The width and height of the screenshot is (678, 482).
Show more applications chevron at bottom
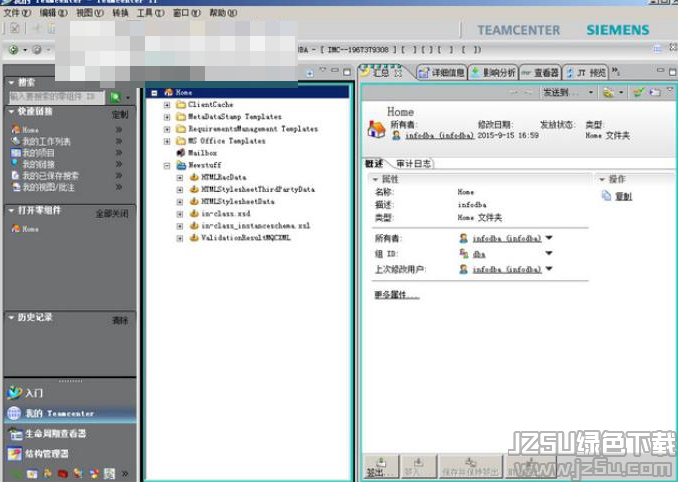pos(125,473)
